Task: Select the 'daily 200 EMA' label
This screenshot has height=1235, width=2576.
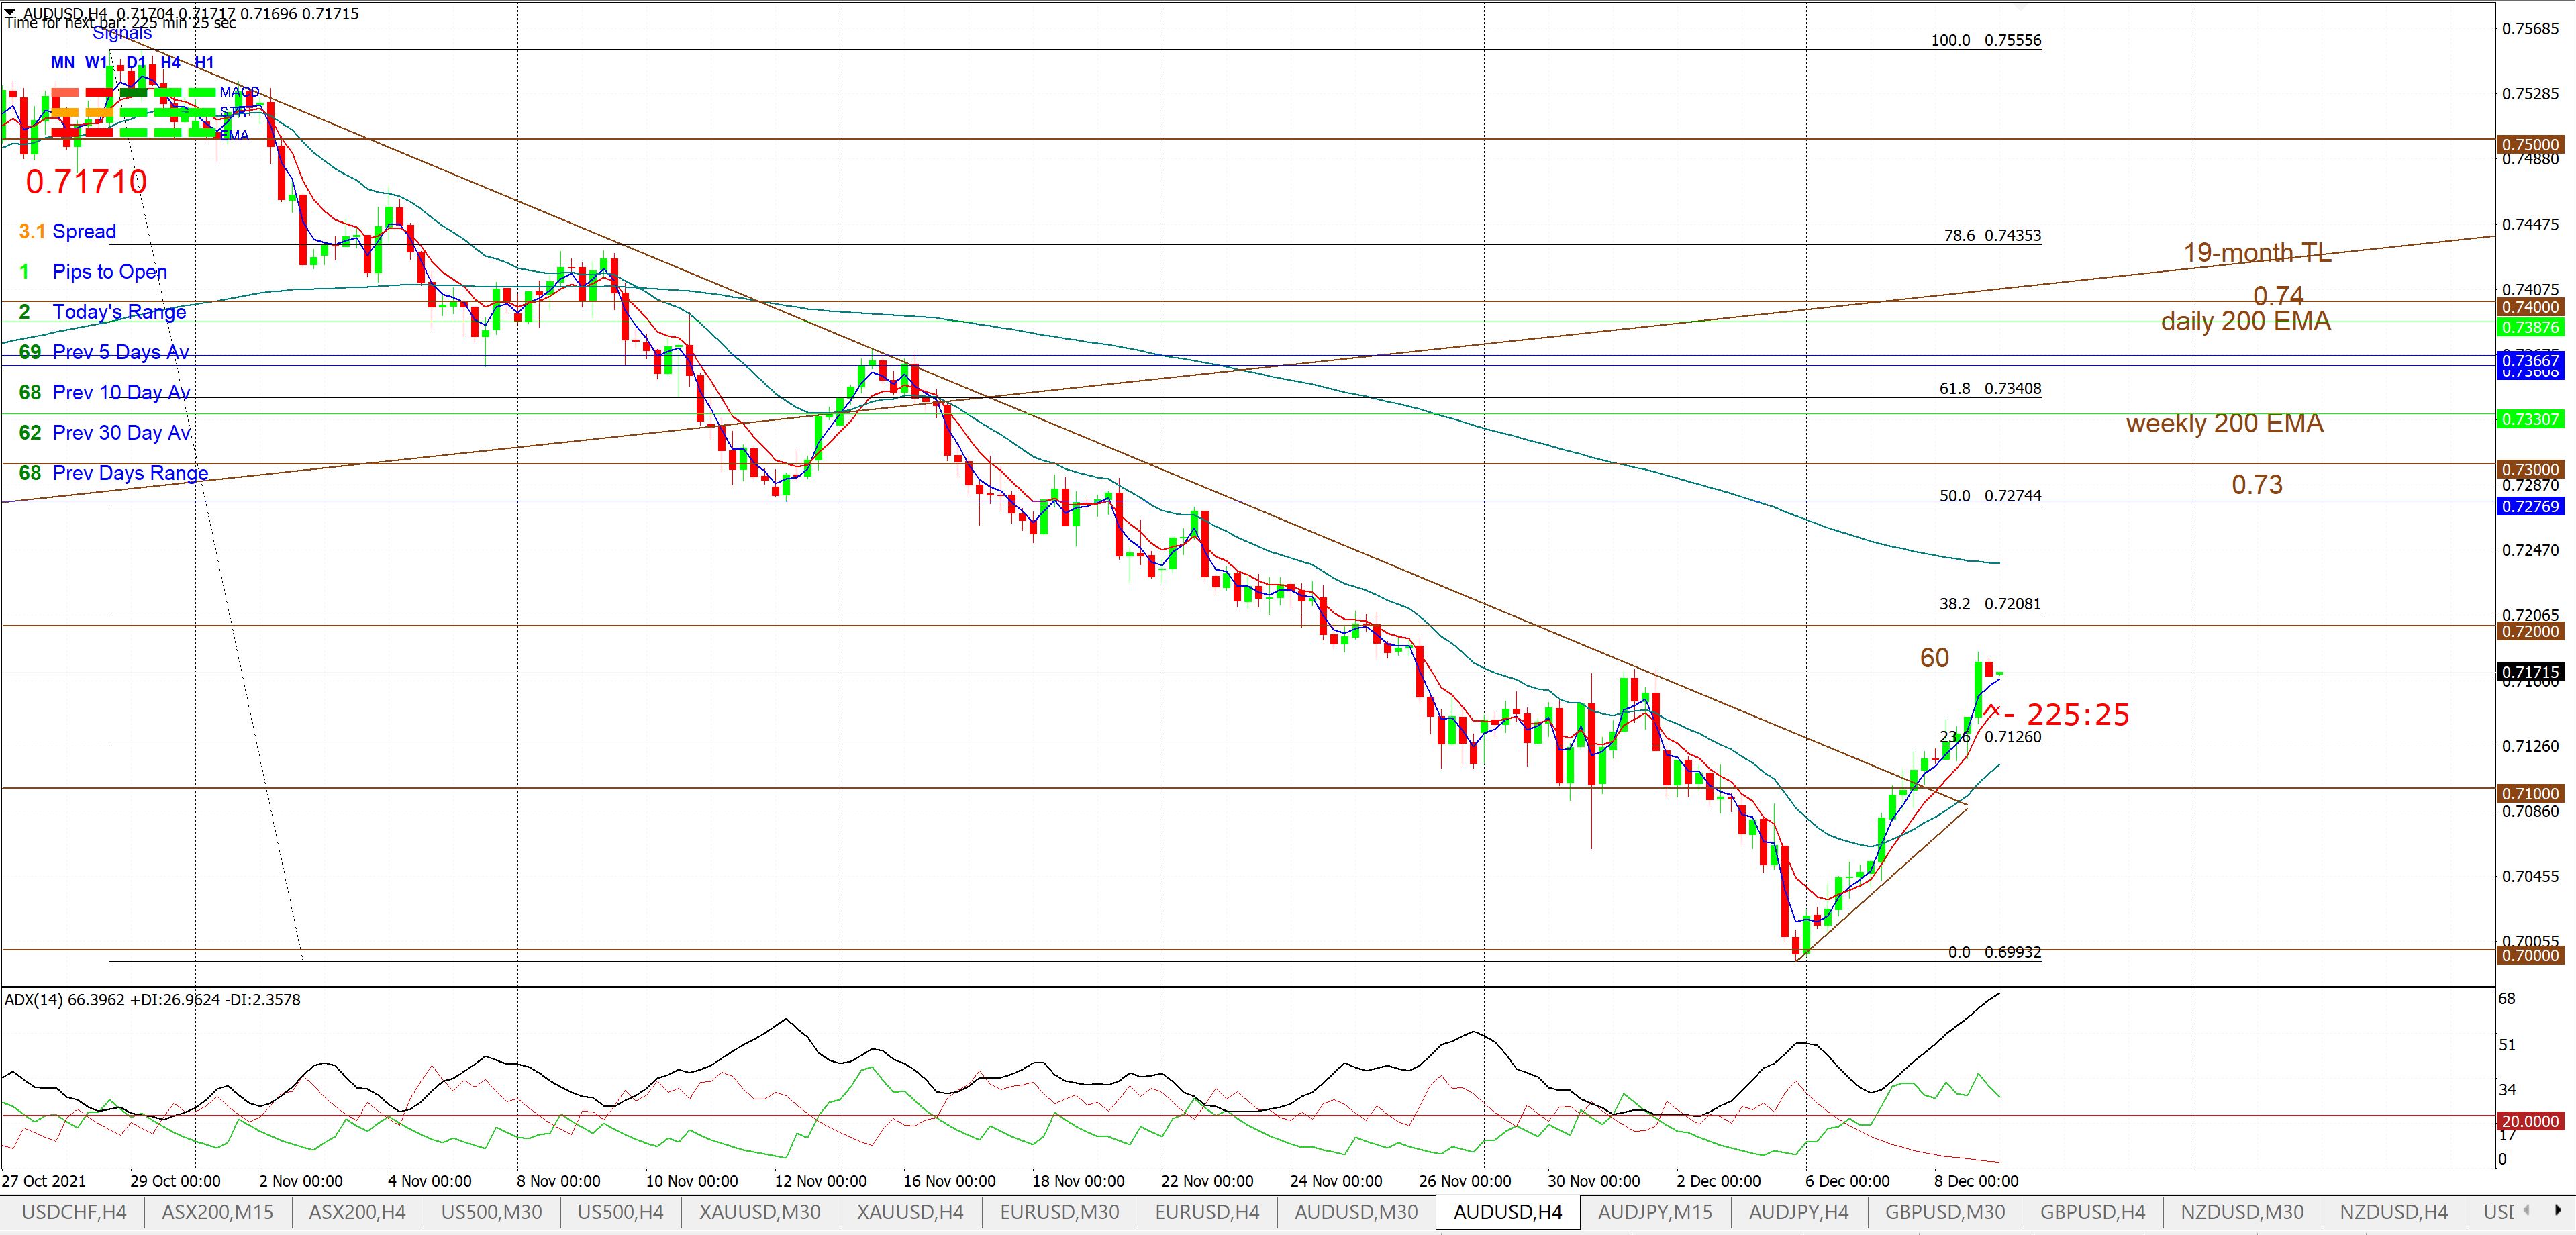Action: (x=2246, y=321)
